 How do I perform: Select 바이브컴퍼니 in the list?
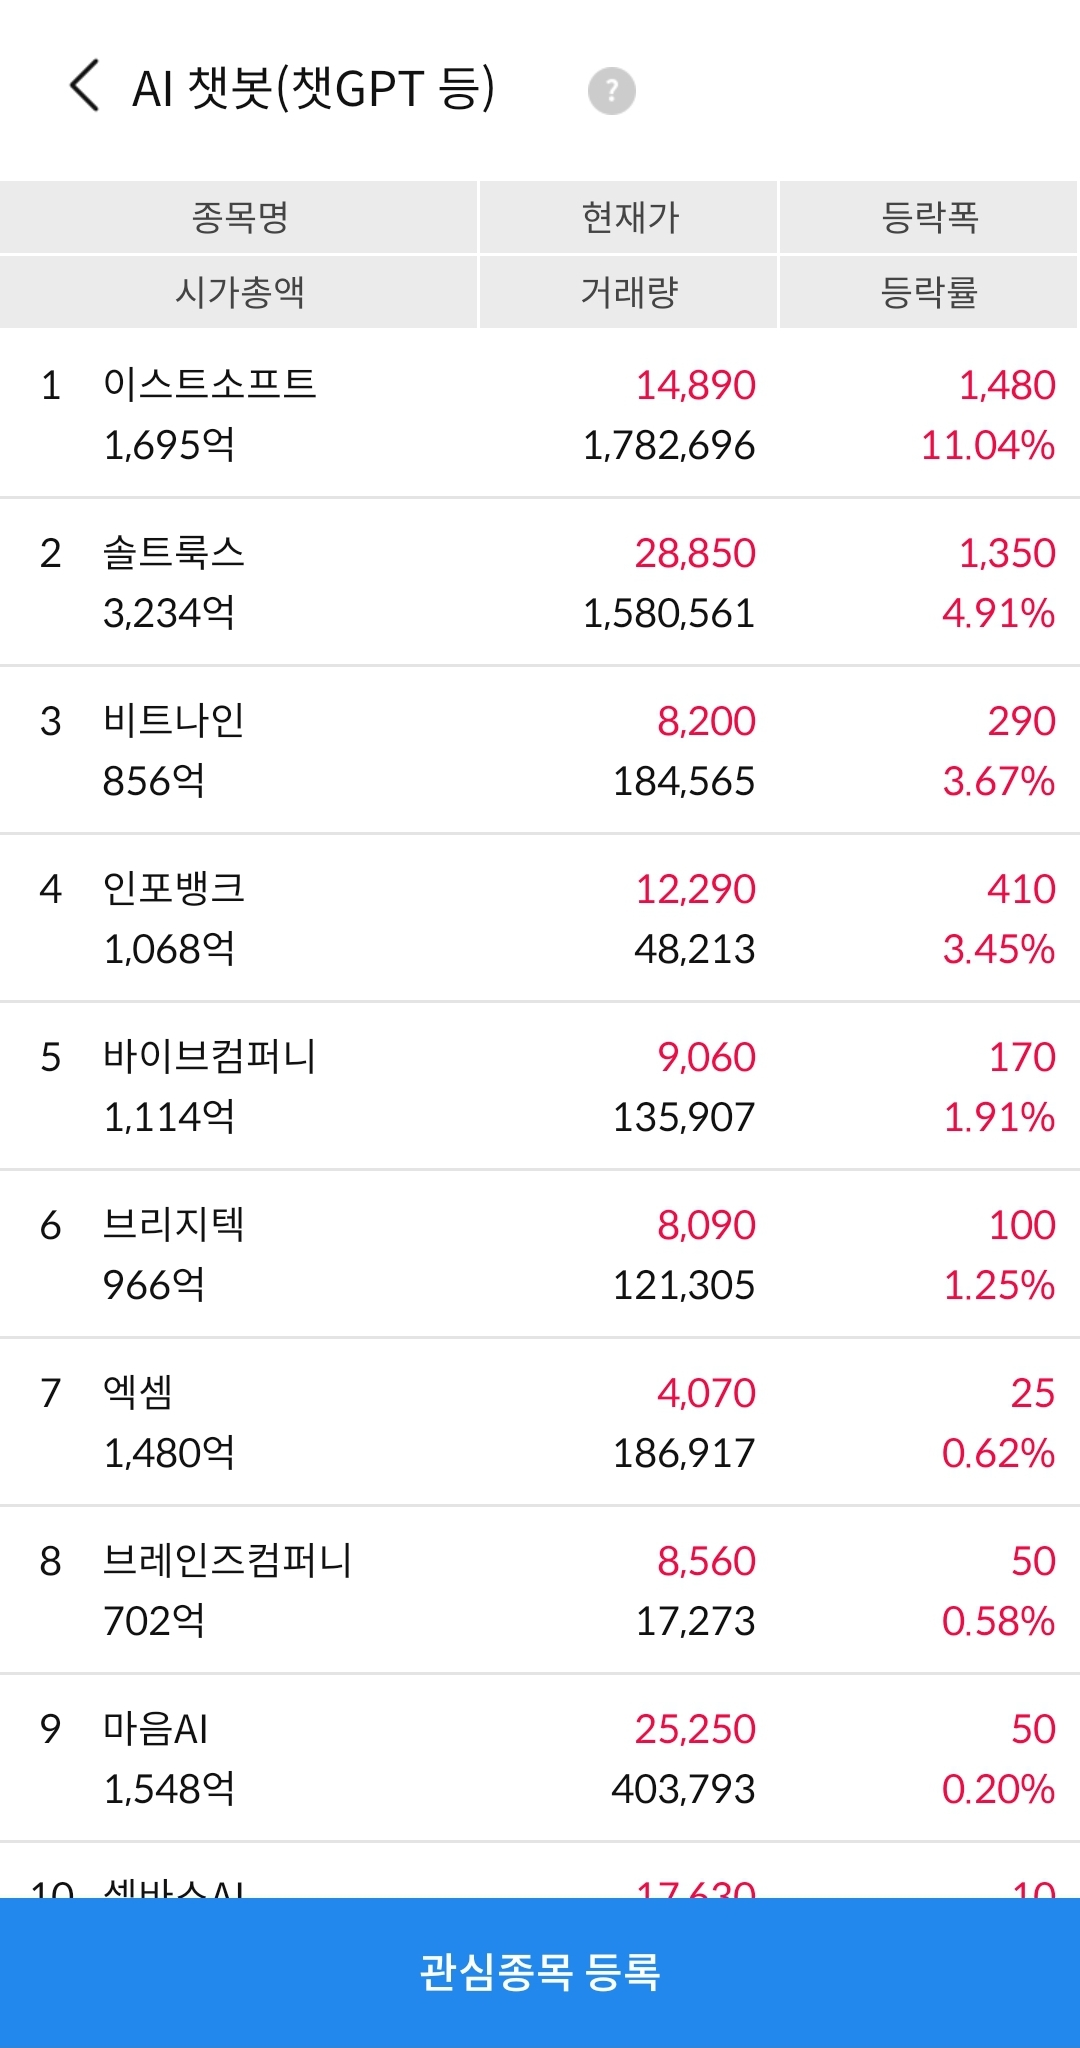[x=540, y=1086]
